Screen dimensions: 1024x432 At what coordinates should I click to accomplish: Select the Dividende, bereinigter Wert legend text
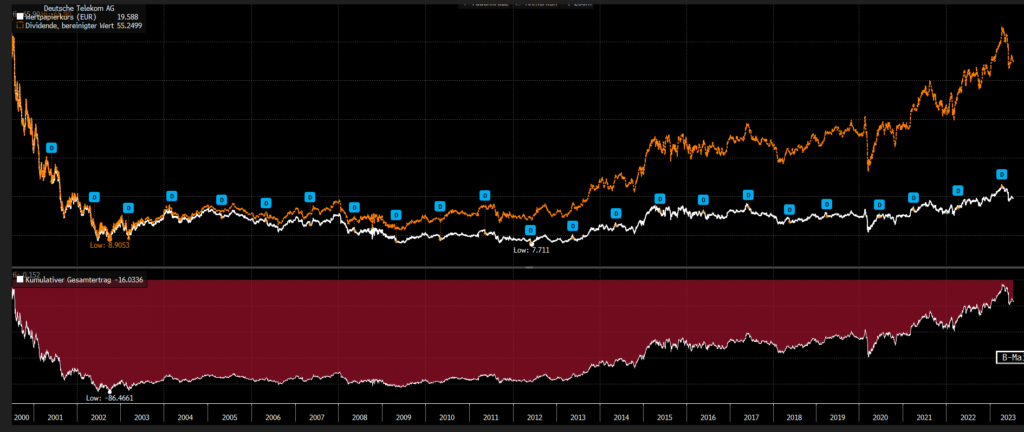point(75,24)
